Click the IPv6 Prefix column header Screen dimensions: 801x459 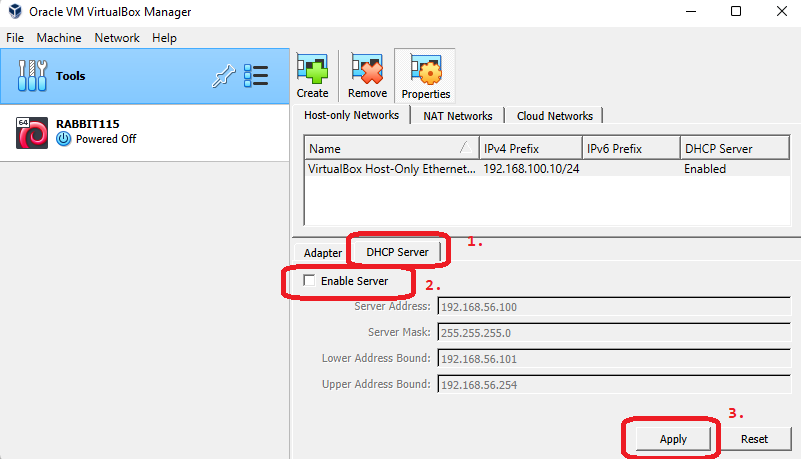(x=631, y=149)
